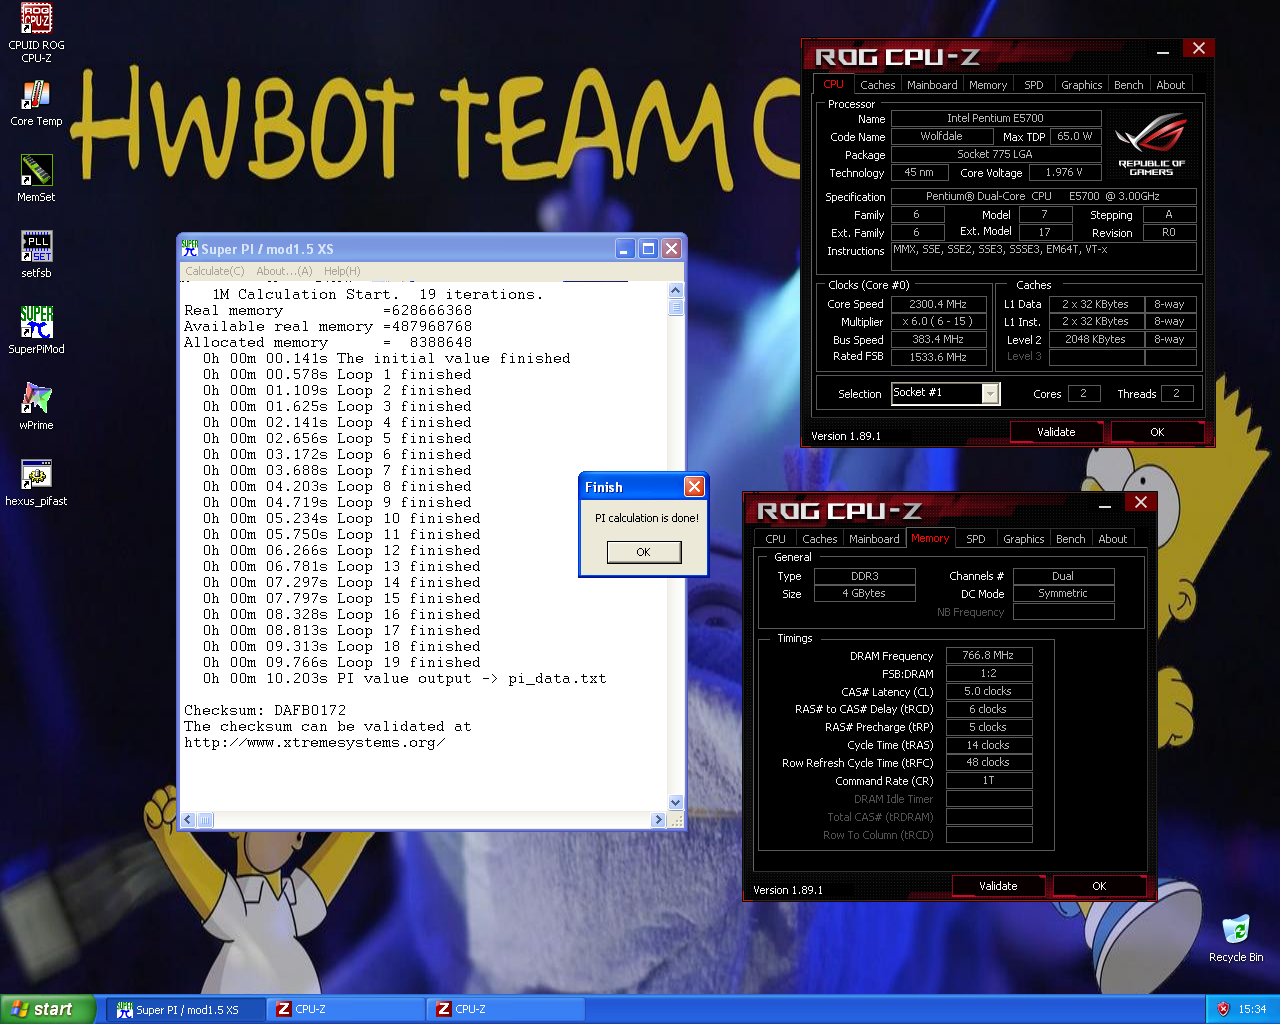Switch to CPU tab in bottom CPU-Z
The width and height of the screenshot is (1280, 1024).
[776, 539]
